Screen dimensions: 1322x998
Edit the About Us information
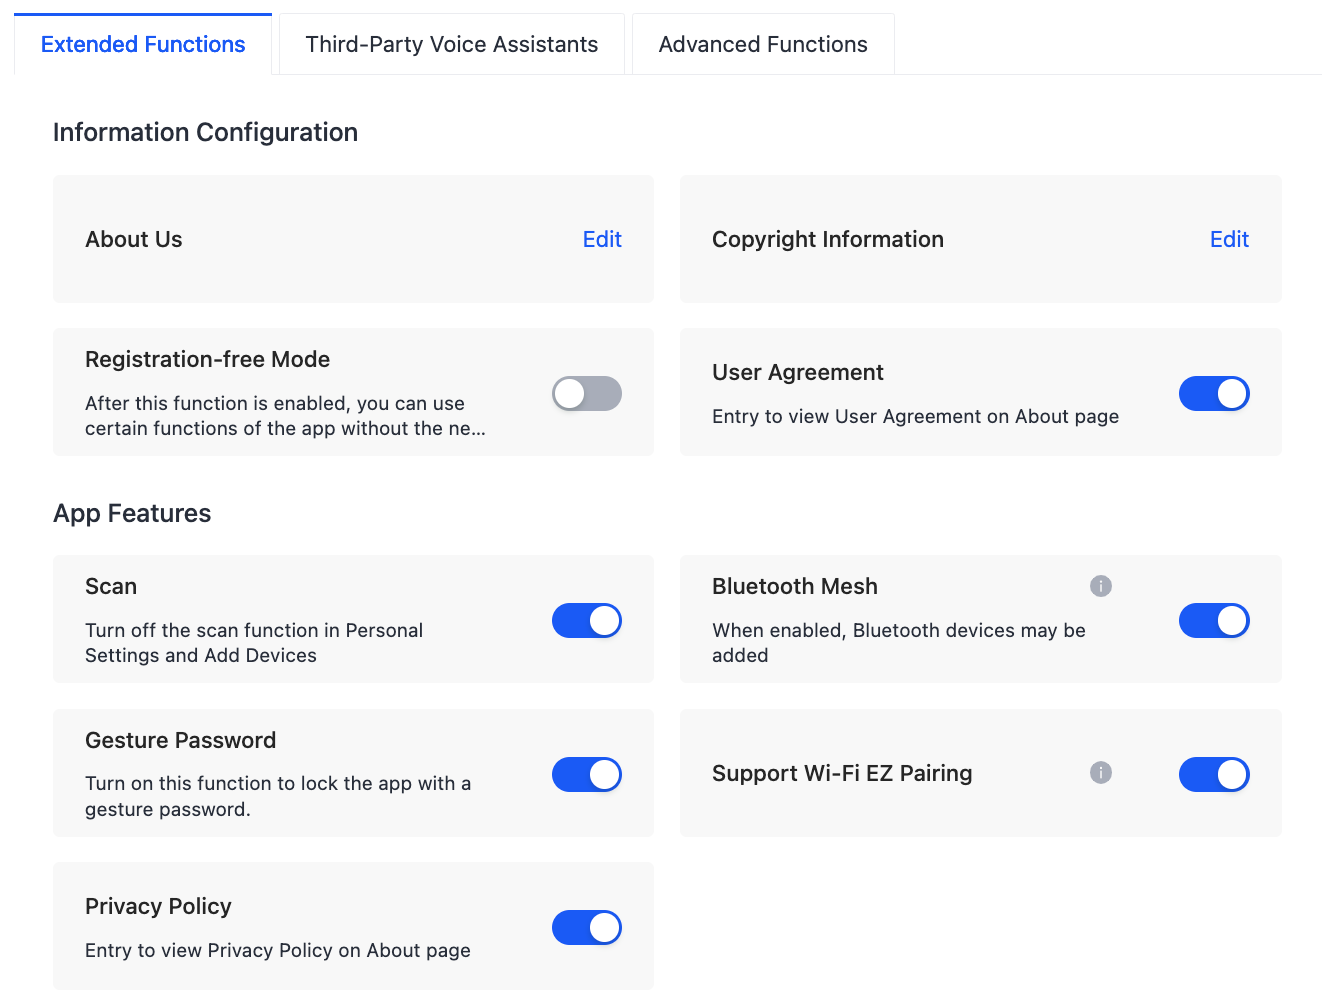601,239
